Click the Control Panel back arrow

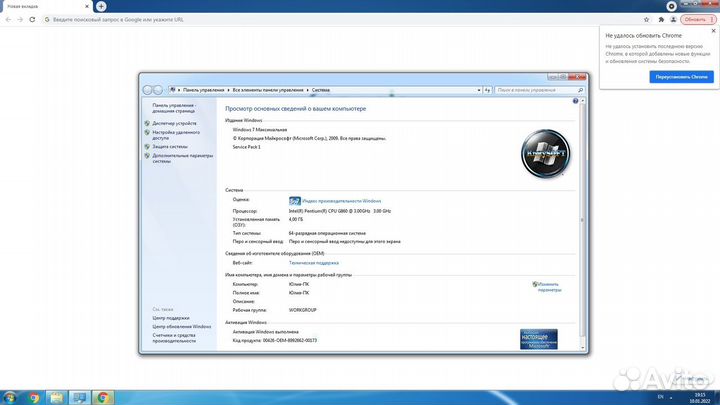(146, 90)
